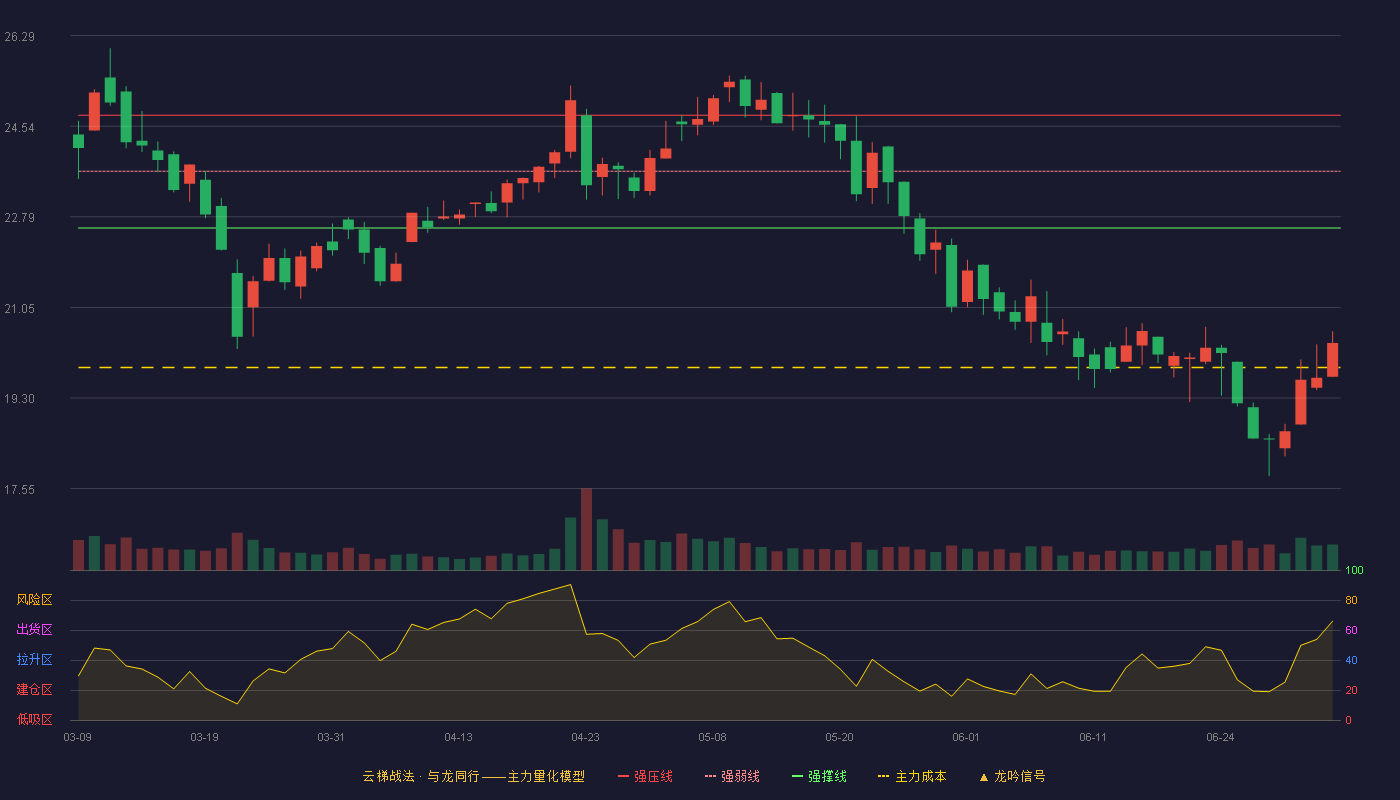Click the 05-08 date label
Screen dimensions: 1400x800
(712, 737)
